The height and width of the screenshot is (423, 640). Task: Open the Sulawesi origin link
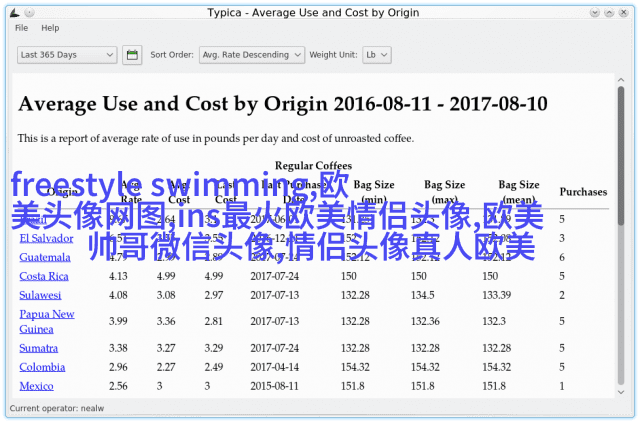point(40,295)
